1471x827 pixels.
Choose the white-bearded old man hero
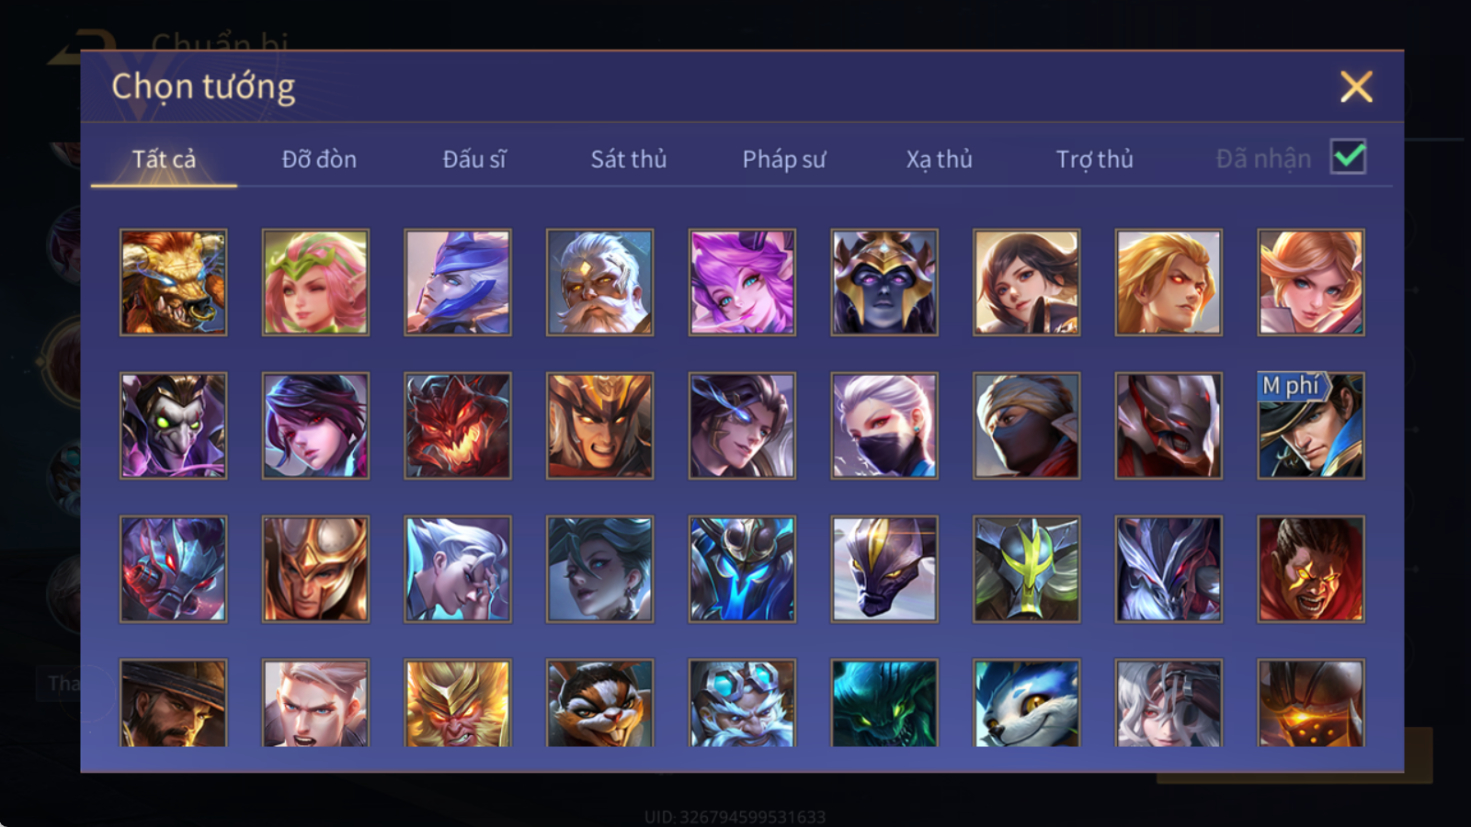coord(599,282)
